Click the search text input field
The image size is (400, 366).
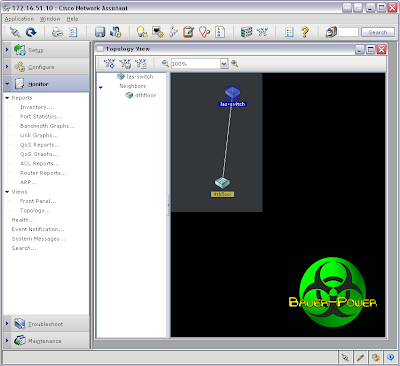(x=348, y=32)
